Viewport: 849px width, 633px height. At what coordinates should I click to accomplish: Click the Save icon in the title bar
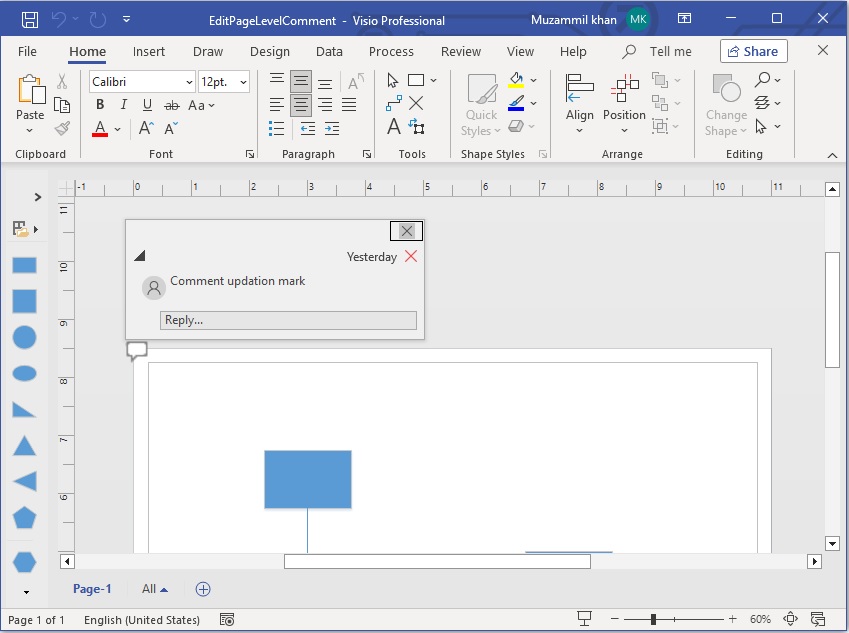[x=30, y=20]
